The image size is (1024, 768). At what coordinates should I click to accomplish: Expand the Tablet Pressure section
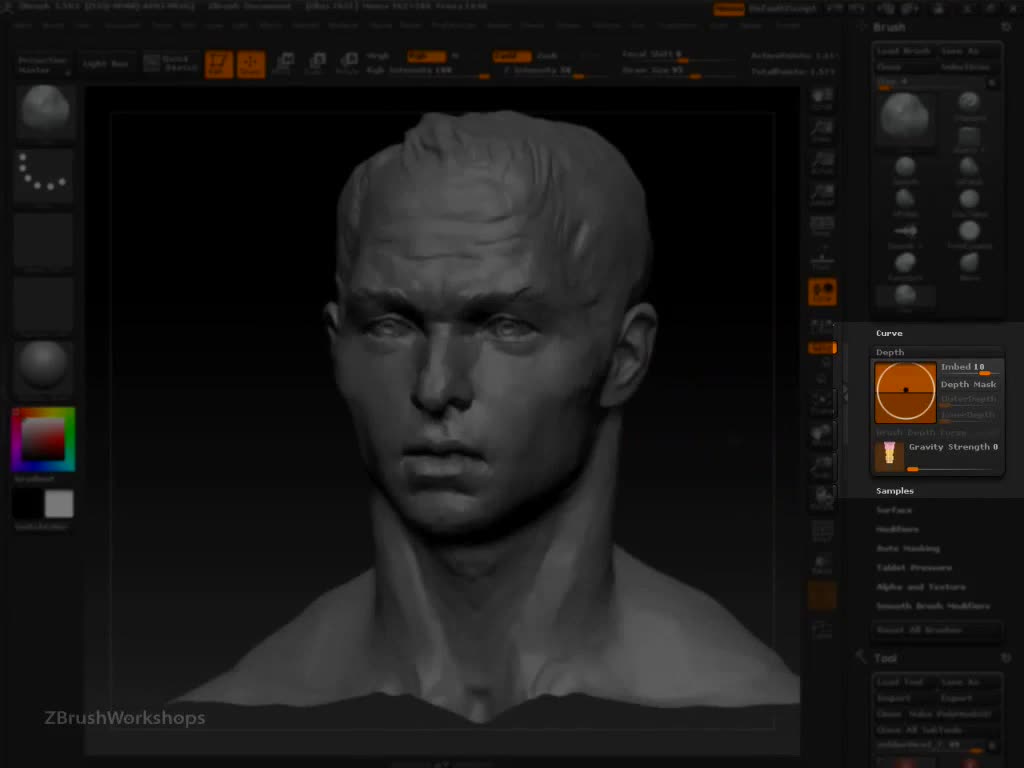pos(914,568)
